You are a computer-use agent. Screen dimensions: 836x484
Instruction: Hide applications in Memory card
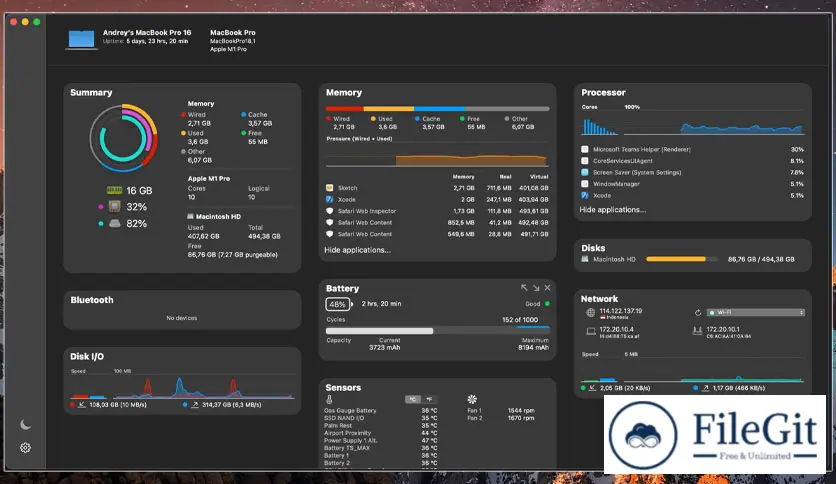(357, 250)
